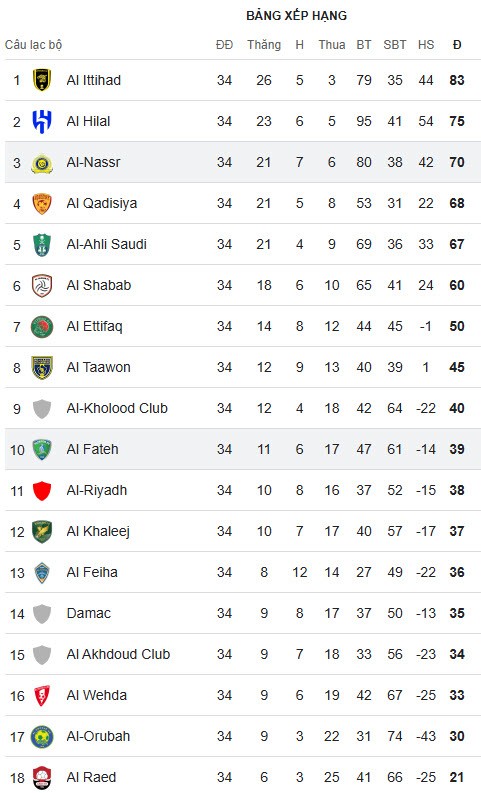481x793 pixels.
Task: Click the Al Raed club crest
Action: pyautogui.click(x=42, y=777)
